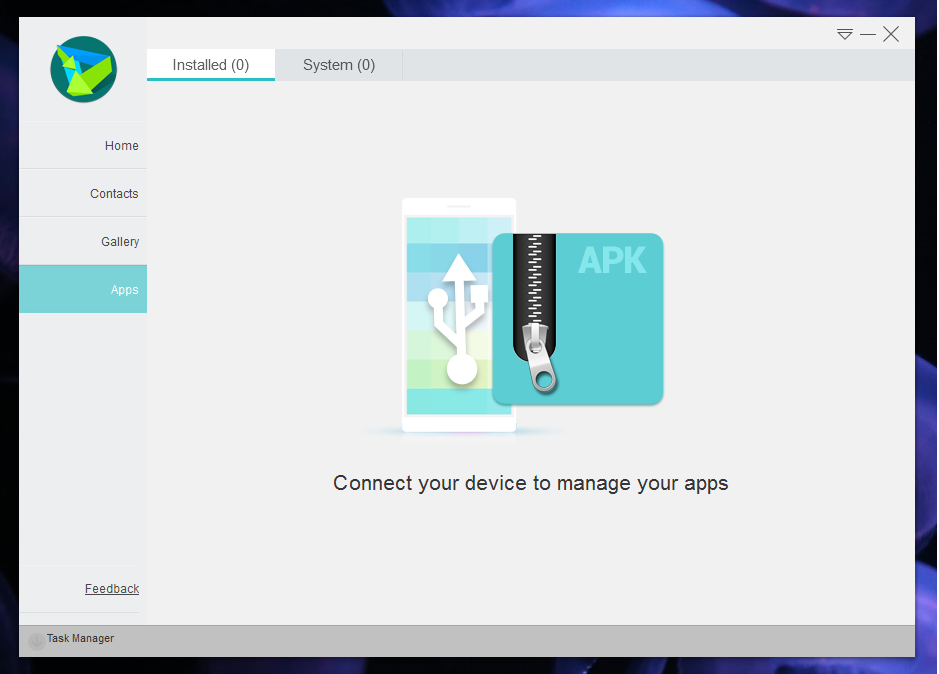Open the title bar dropdown menu arrow
This screenshot has height=674, width=939.
[844, 34]
